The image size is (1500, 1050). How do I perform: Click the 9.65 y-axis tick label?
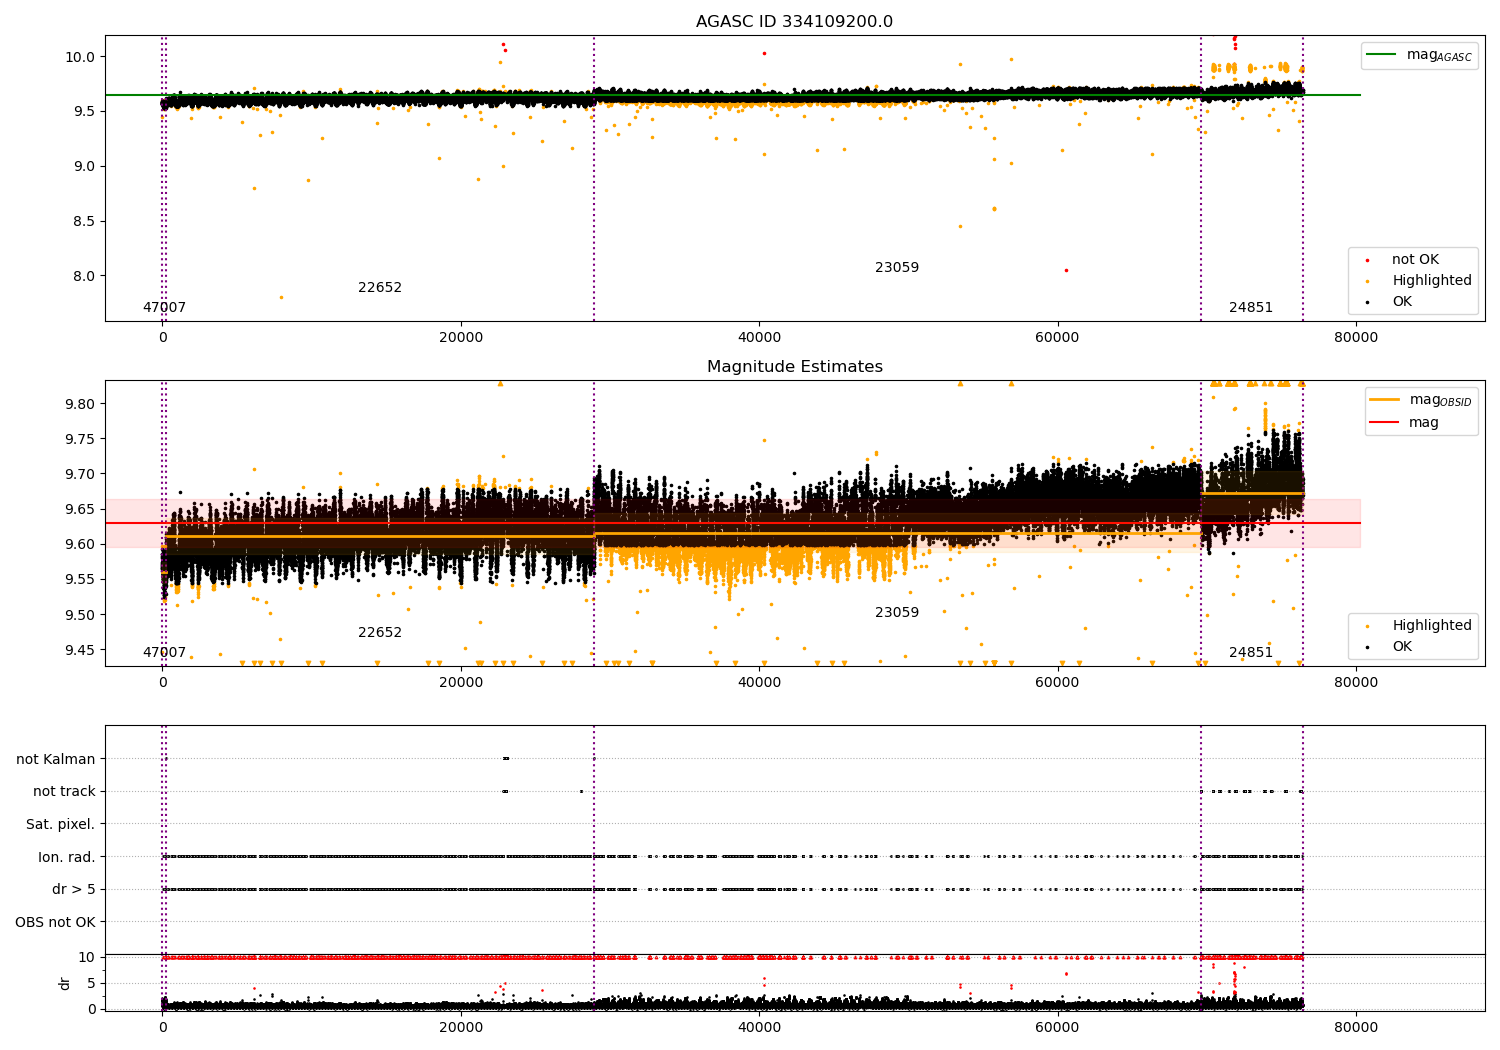pyautogui.click(x=80, y=510)
